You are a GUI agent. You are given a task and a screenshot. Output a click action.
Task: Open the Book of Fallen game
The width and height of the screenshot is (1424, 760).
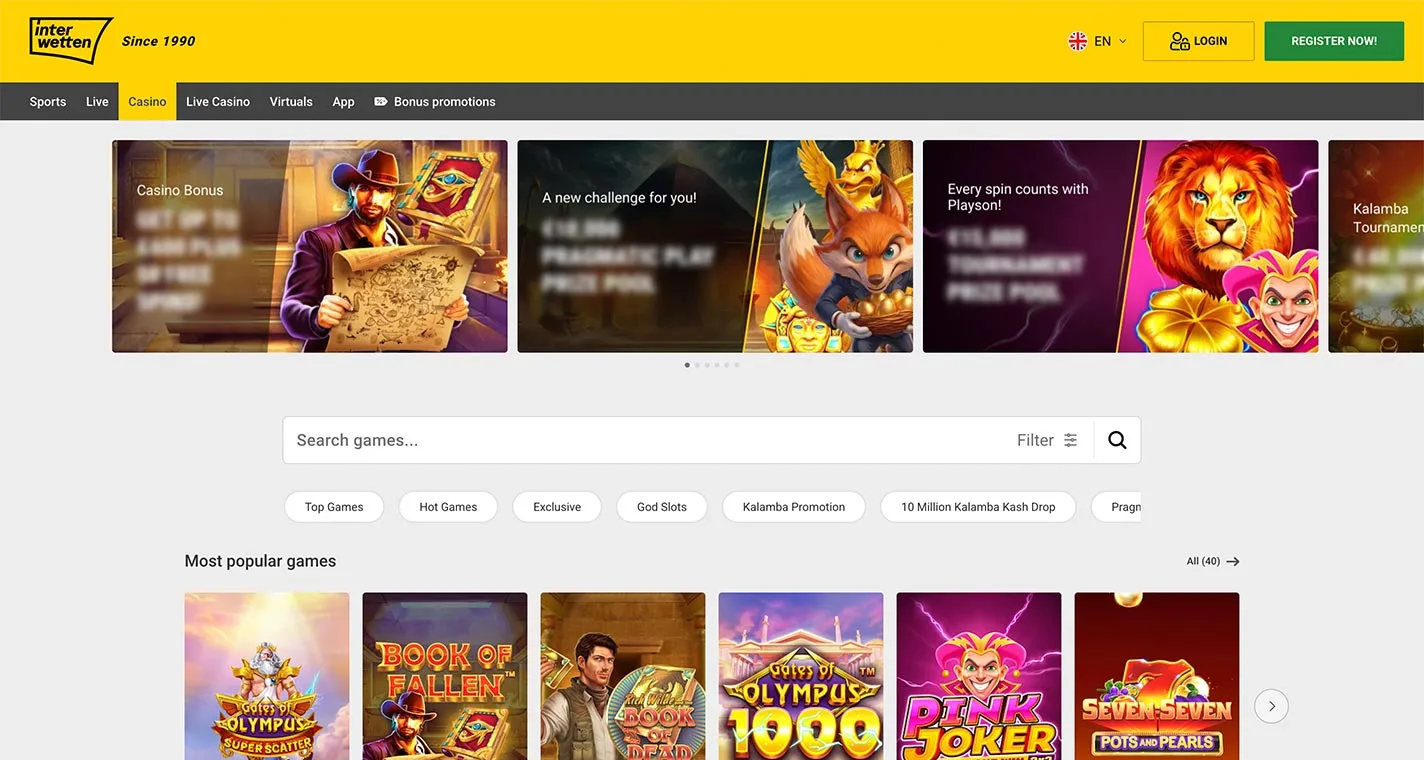pyautogui.click(x=445, y=676)
